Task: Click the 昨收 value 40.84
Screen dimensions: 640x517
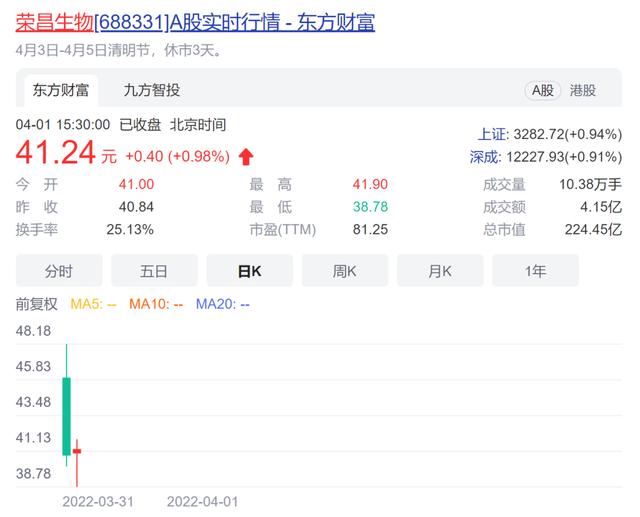Action: 136,207
